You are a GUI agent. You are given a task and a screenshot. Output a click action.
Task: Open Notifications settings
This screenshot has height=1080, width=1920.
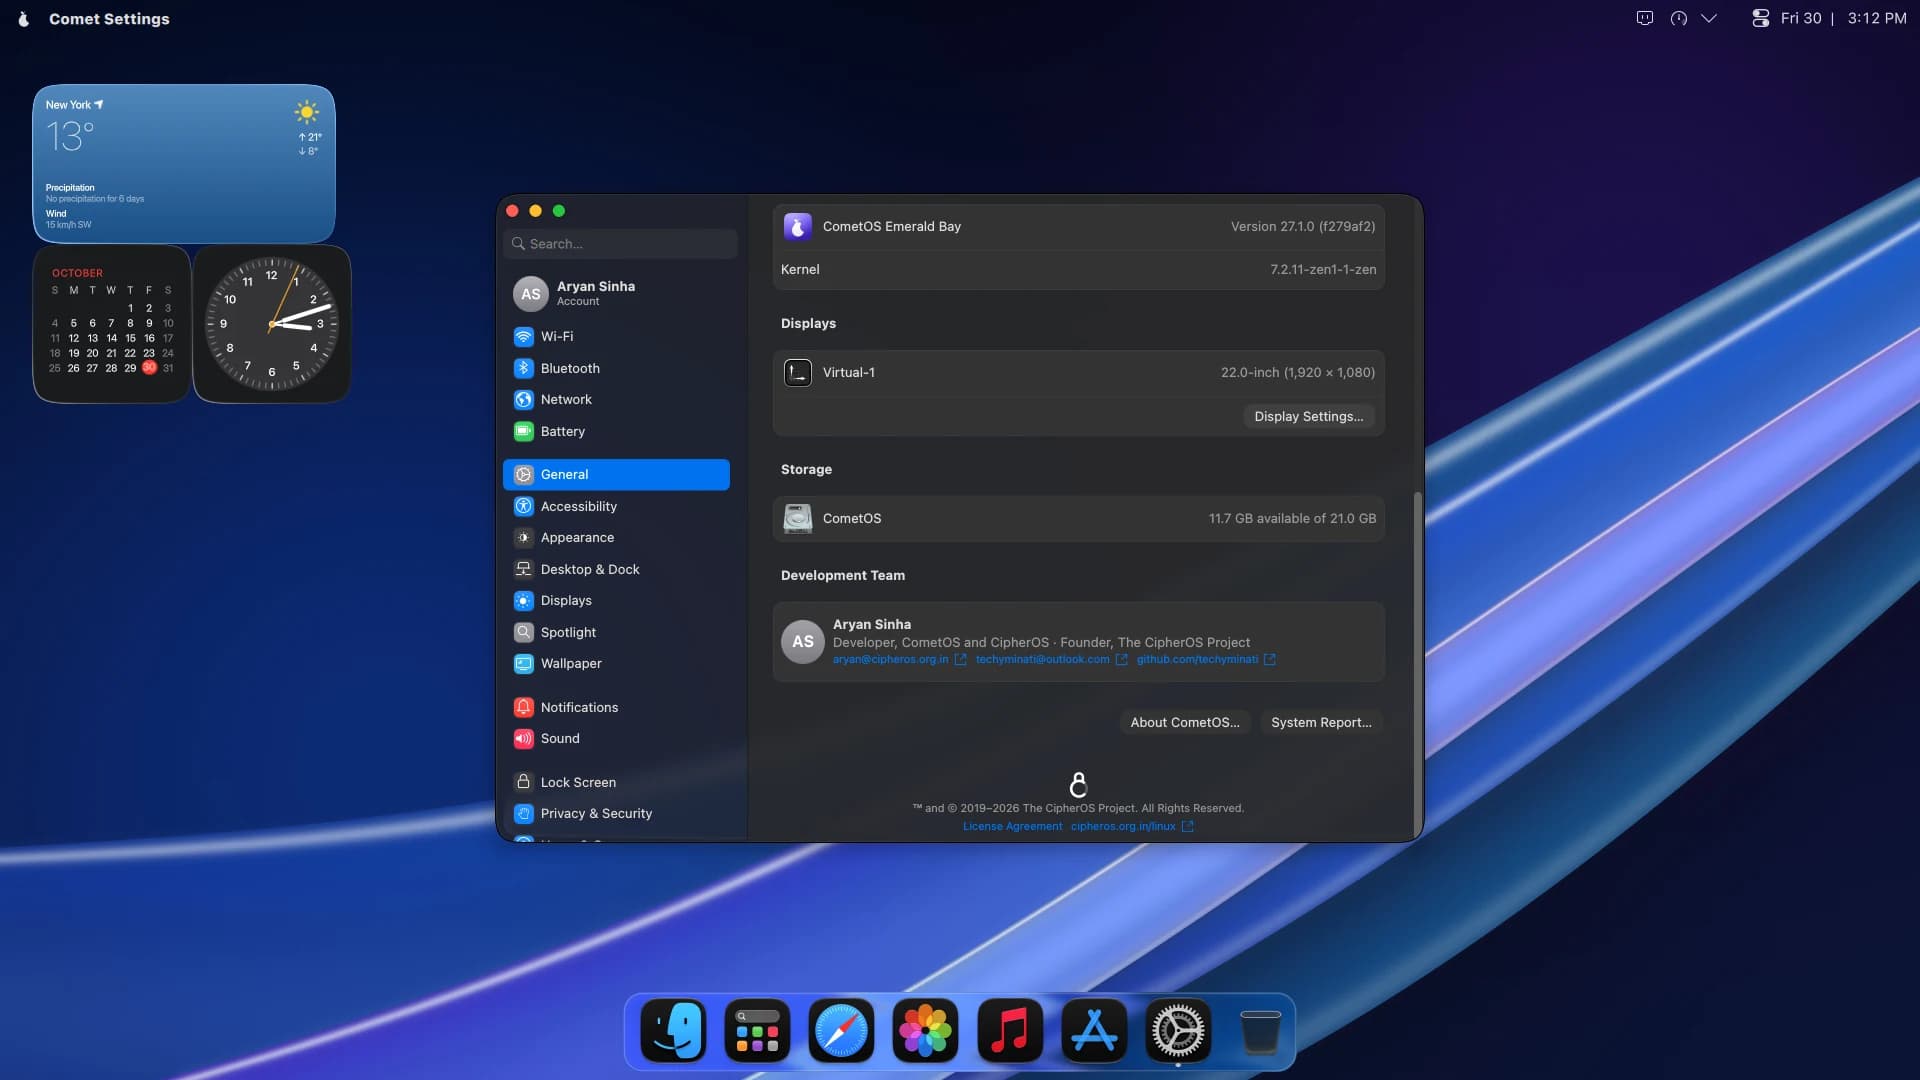616,707
